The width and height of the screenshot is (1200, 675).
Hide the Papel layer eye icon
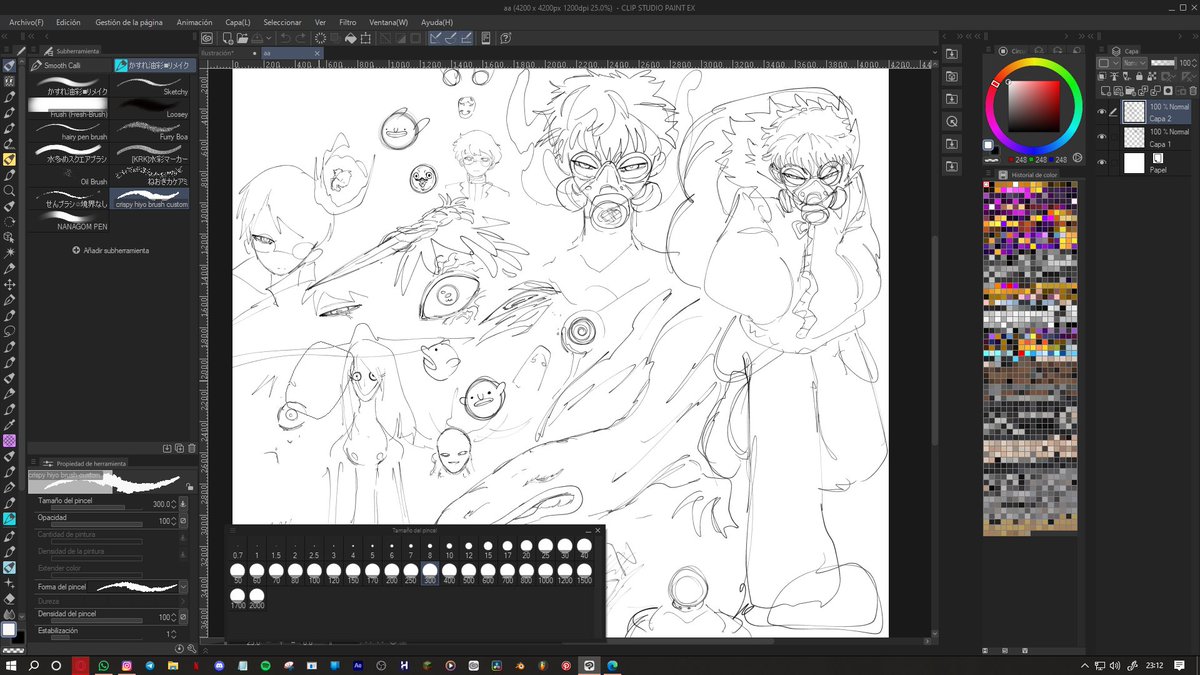[1103, 162]
